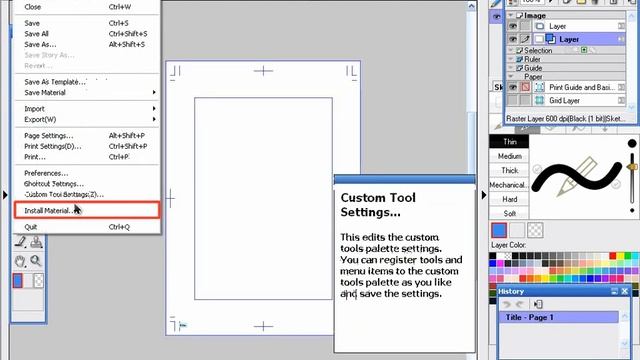Viewport: 640px width, 360px height.
Task: Select the transparent swatch above Layer Color
Action: (535, 230)
